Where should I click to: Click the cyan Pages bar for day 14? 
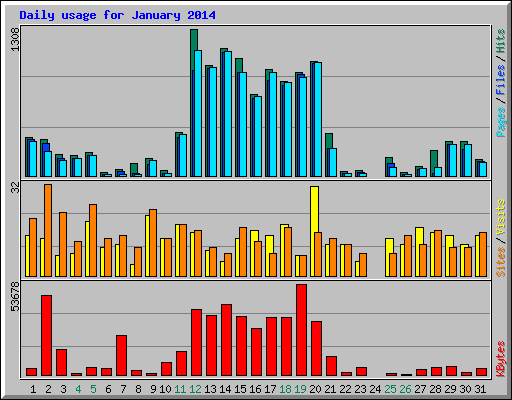pyautogui.click(x=228, y=114)
